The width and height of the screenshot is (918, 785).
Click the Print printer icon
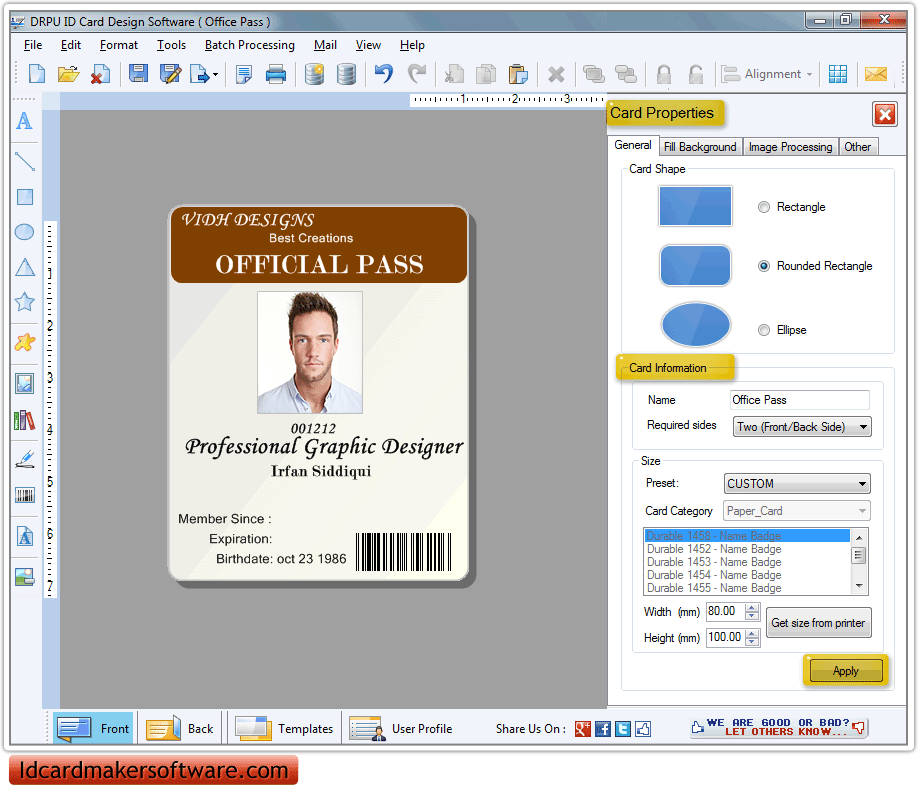[x=276, y=74]
